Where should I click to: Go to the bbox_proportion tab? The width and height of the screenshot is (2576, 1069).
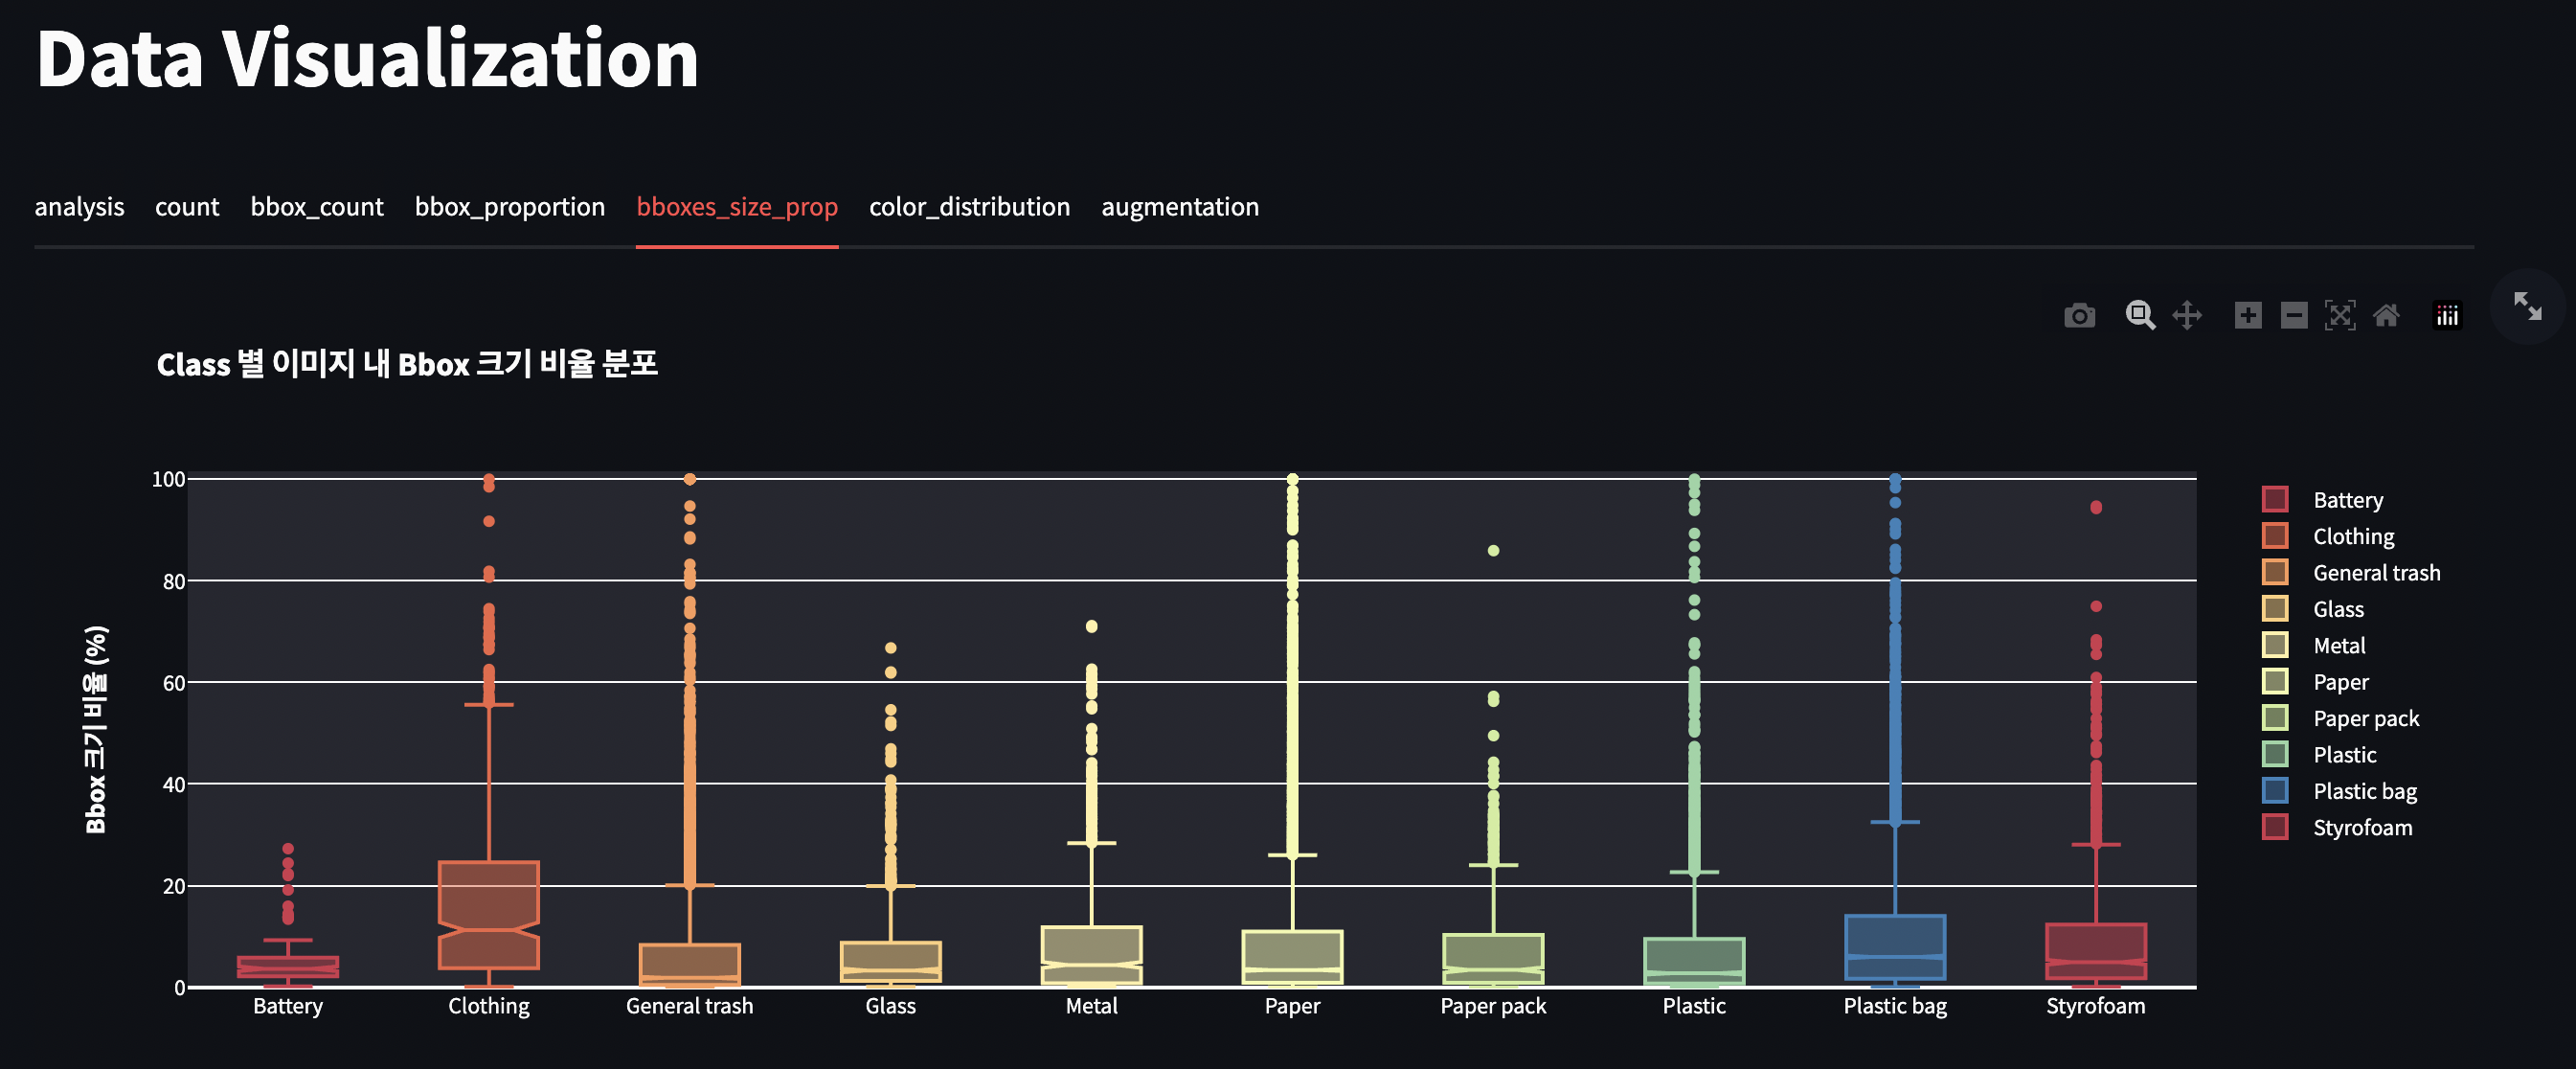point(510,207)
